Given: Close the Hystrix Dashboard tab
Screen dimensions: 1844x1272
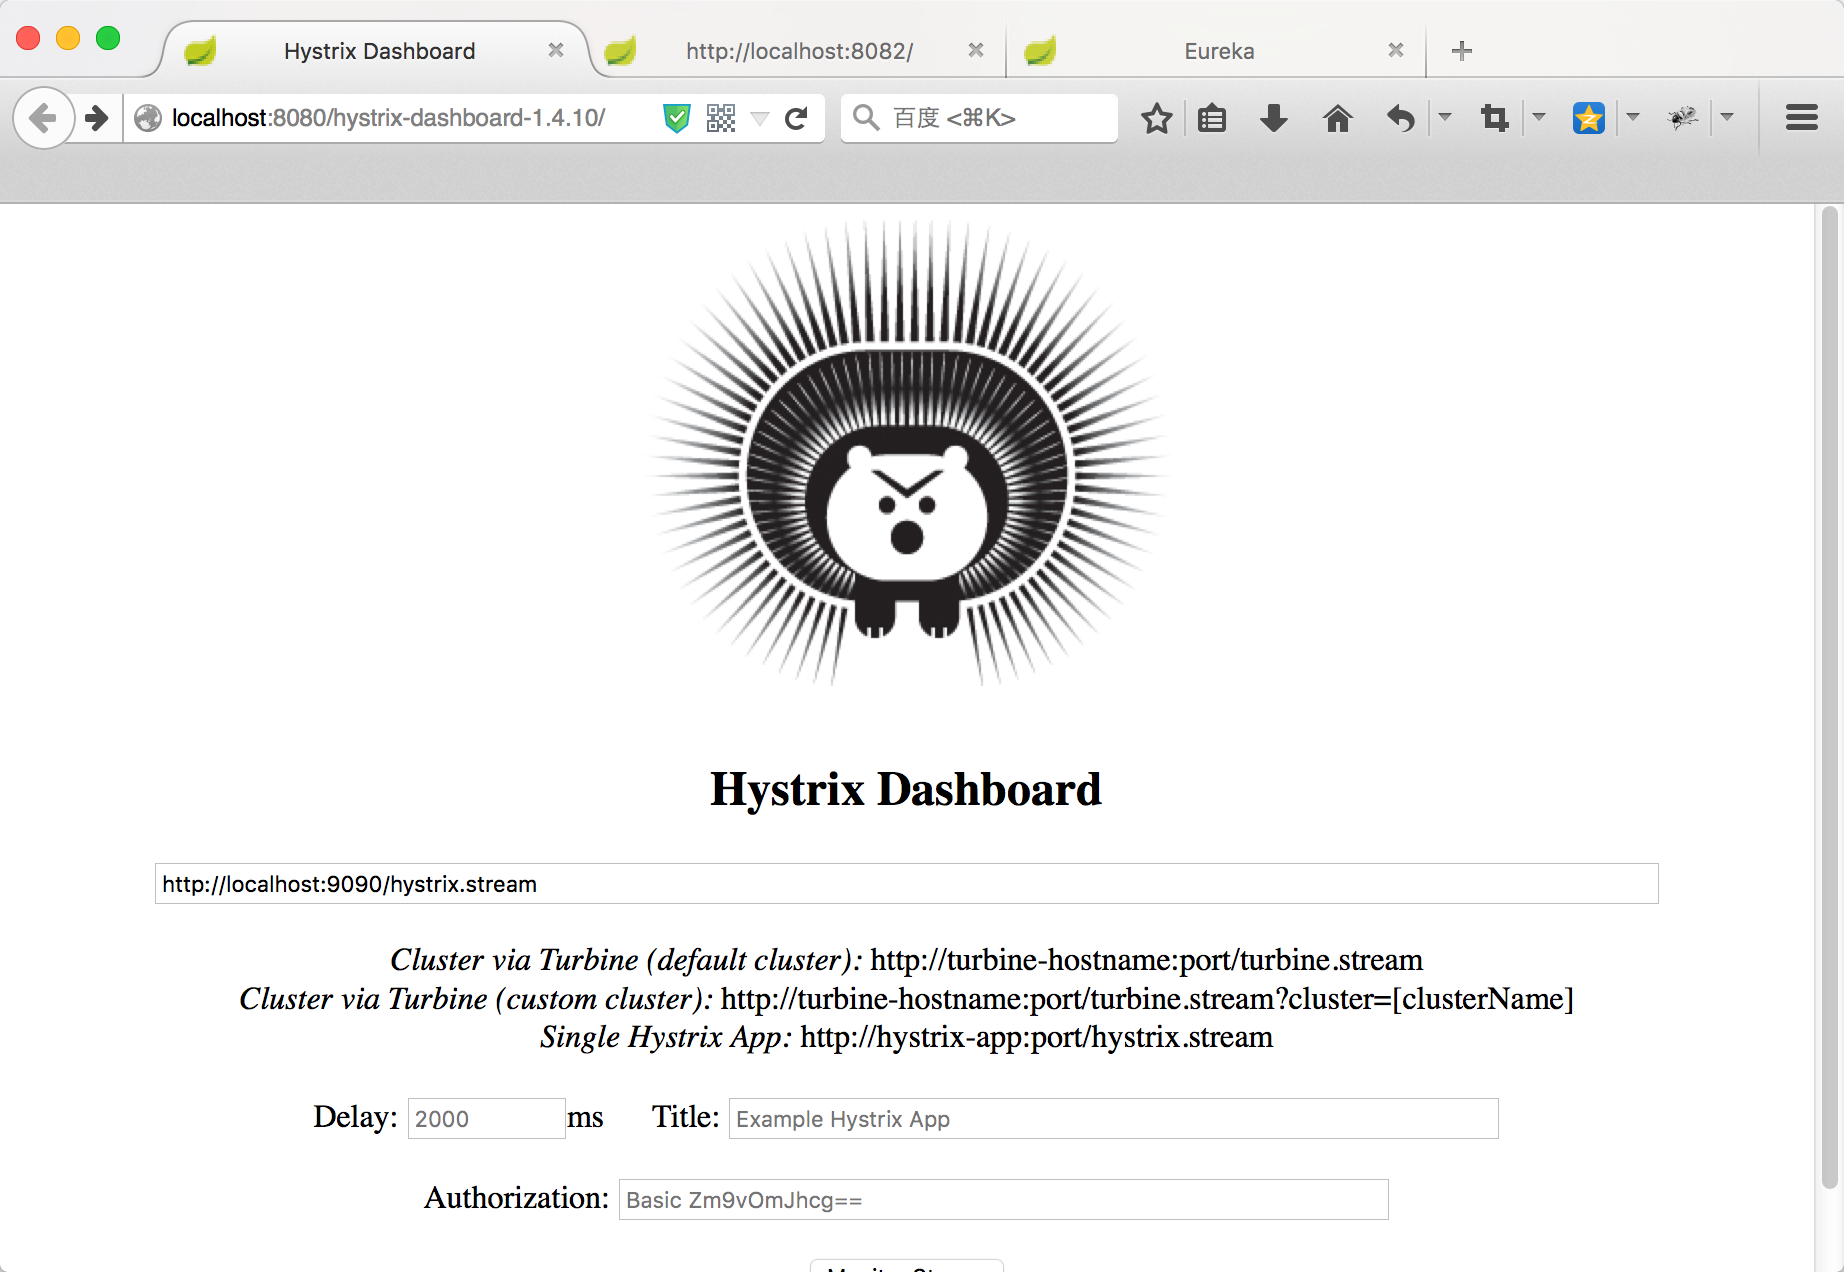Looking at the screenshot, I should 556,50.
